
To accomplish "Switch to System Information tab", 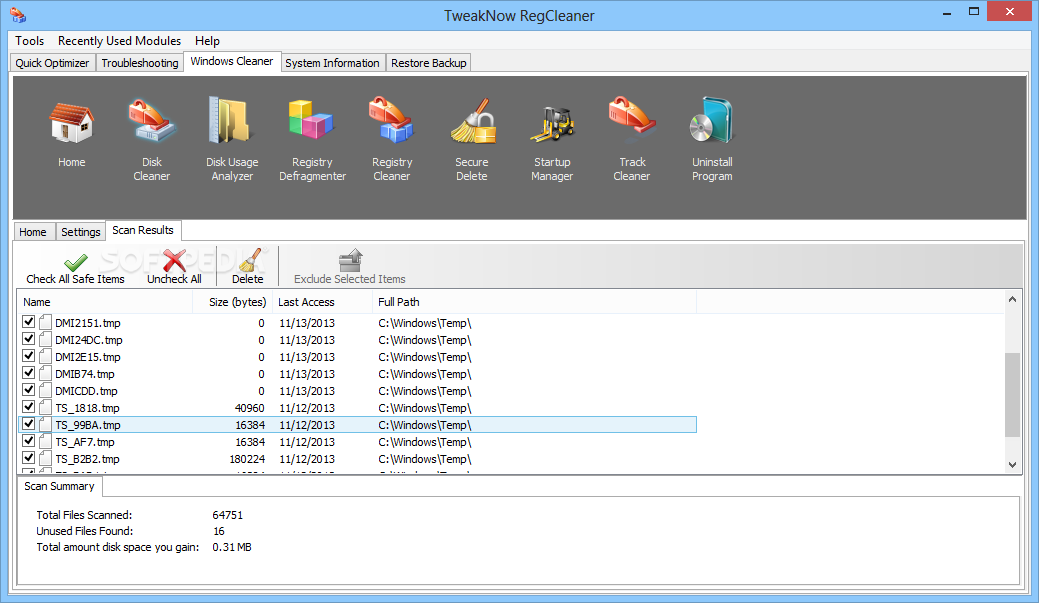I will (x=333, y=63).
